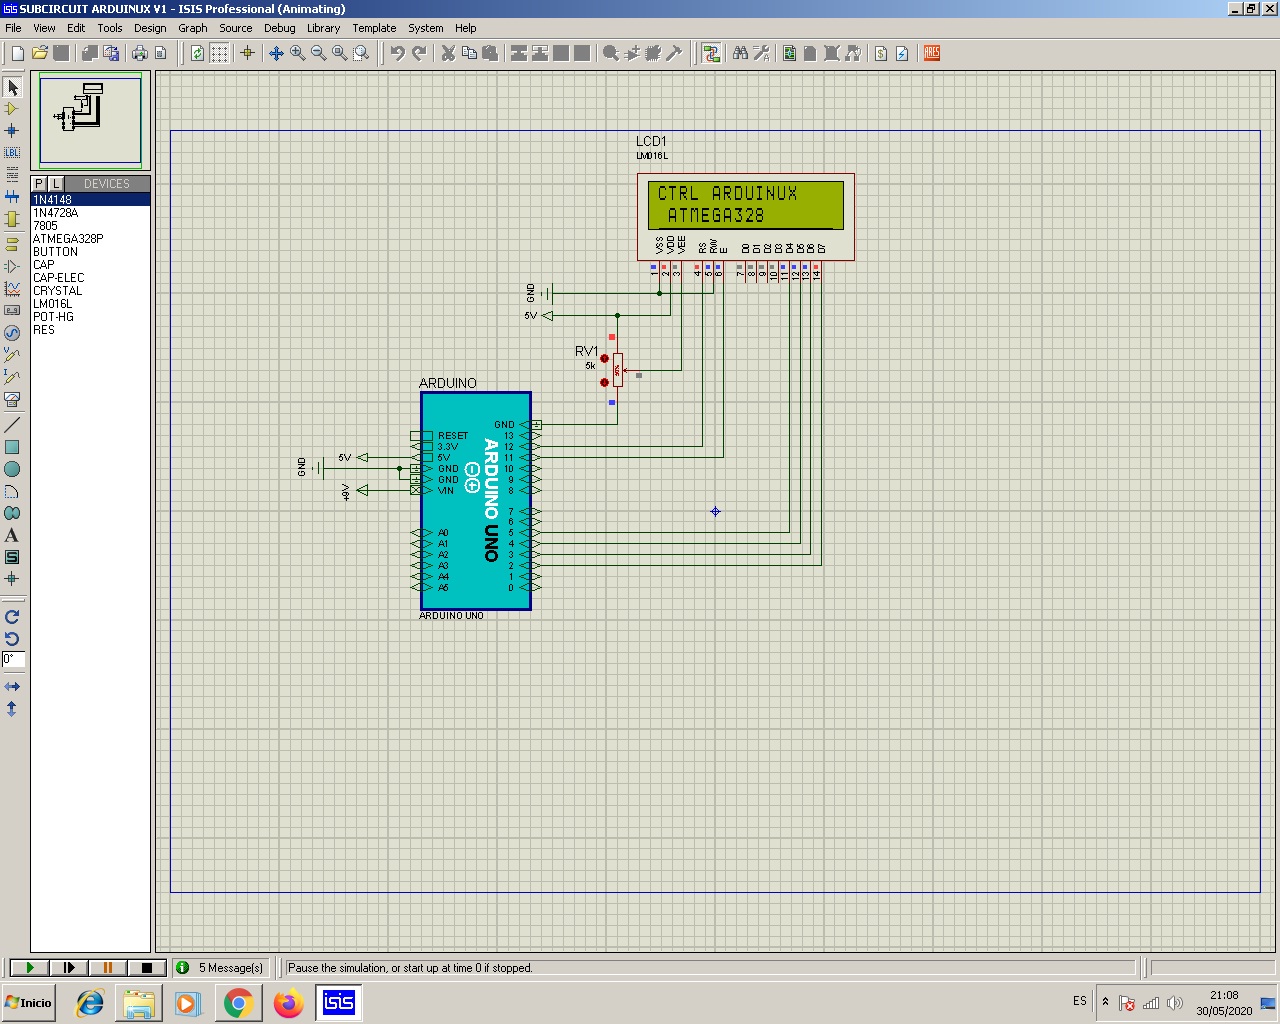
Task: Toggle the false origin toolbar button
Action: 247,53
